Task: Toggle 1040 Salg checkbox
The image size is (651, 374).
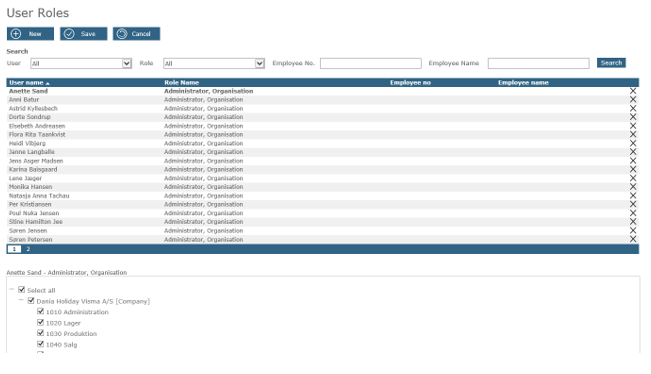Action: pos(40,344)
